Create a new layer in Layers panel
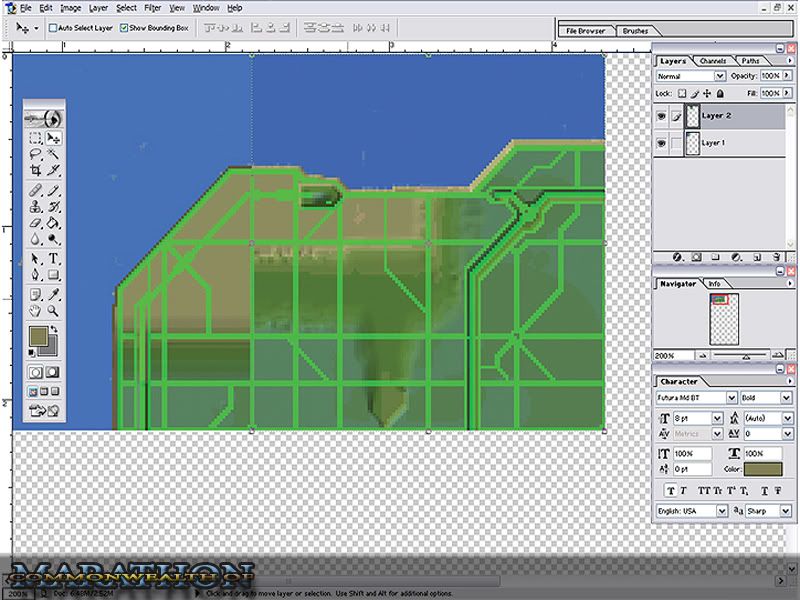The image size is (800, 600). click(757, 257)
